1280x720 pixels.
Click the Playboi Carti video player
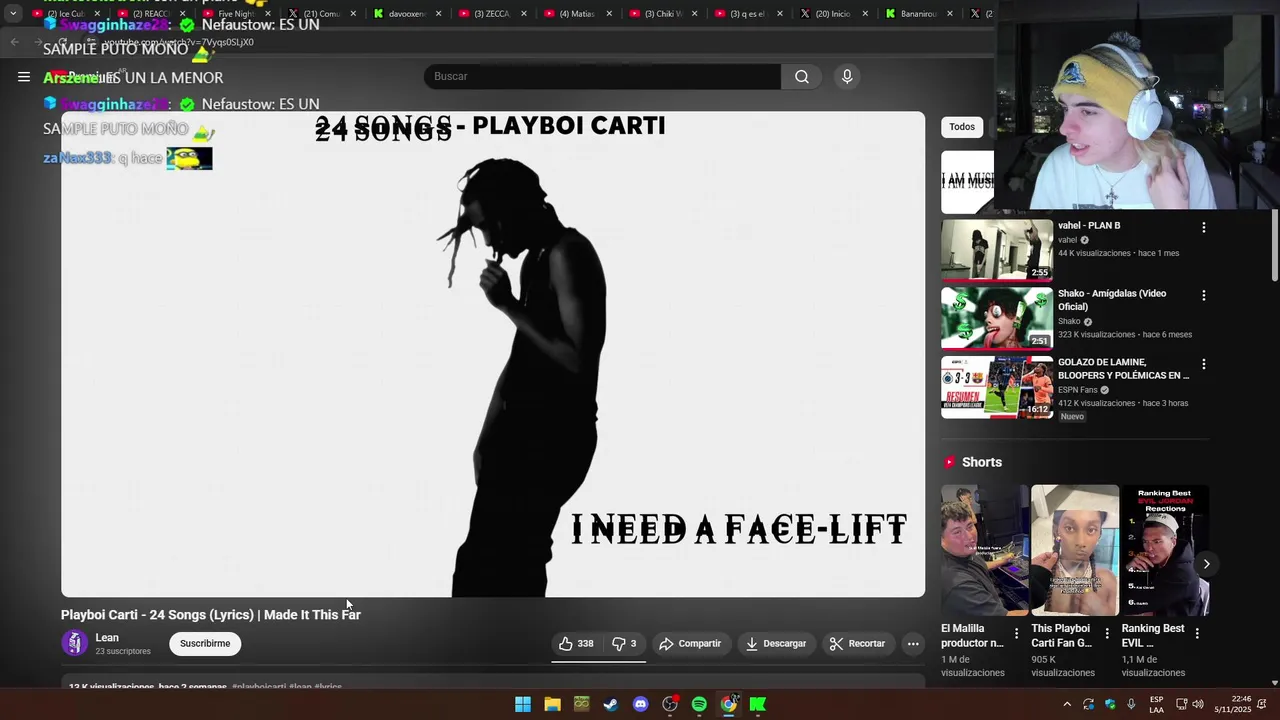click(x=493, y=354)
